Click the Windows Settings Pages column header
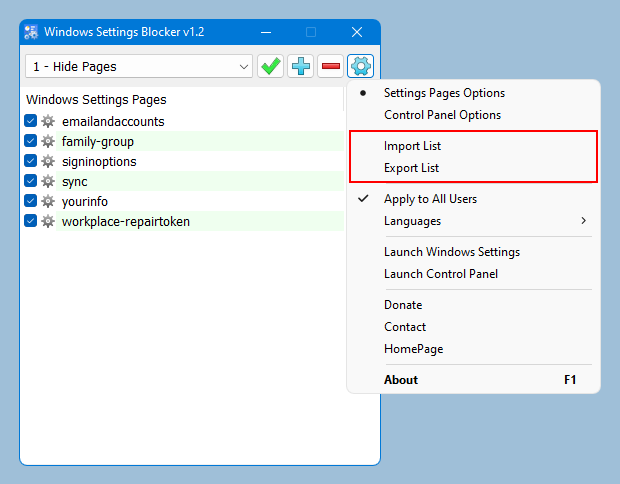This screenshot has height=484, width=620. [x=96, y=100]
